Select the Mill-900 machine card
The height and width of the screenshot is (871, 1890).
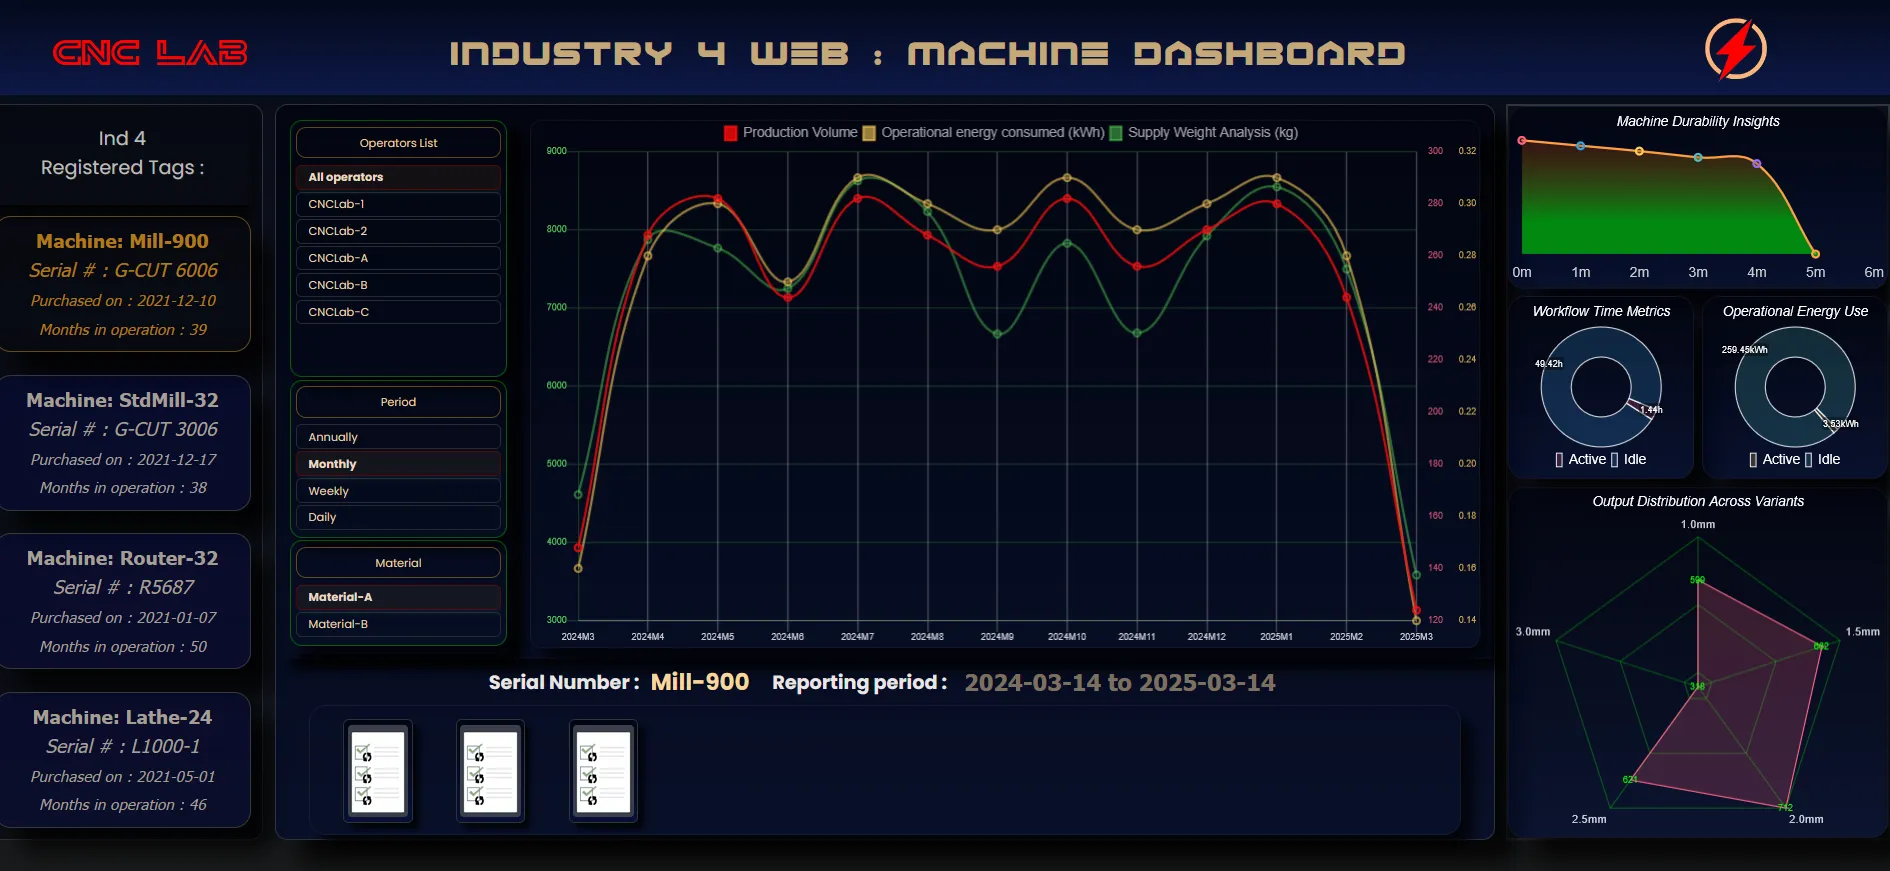124,284
